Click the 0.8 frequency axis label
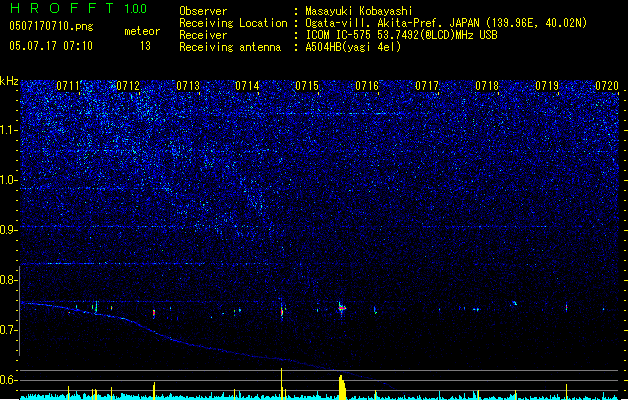 pos(8,280)
